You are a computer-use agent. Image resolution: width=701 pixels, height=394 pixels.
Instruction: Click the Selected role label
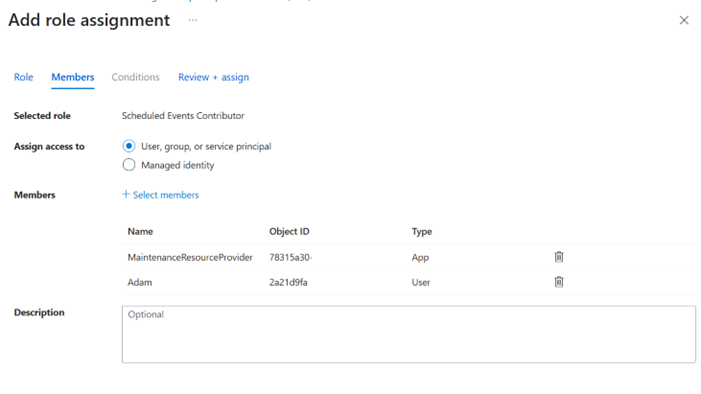click(x=42, y=116)
